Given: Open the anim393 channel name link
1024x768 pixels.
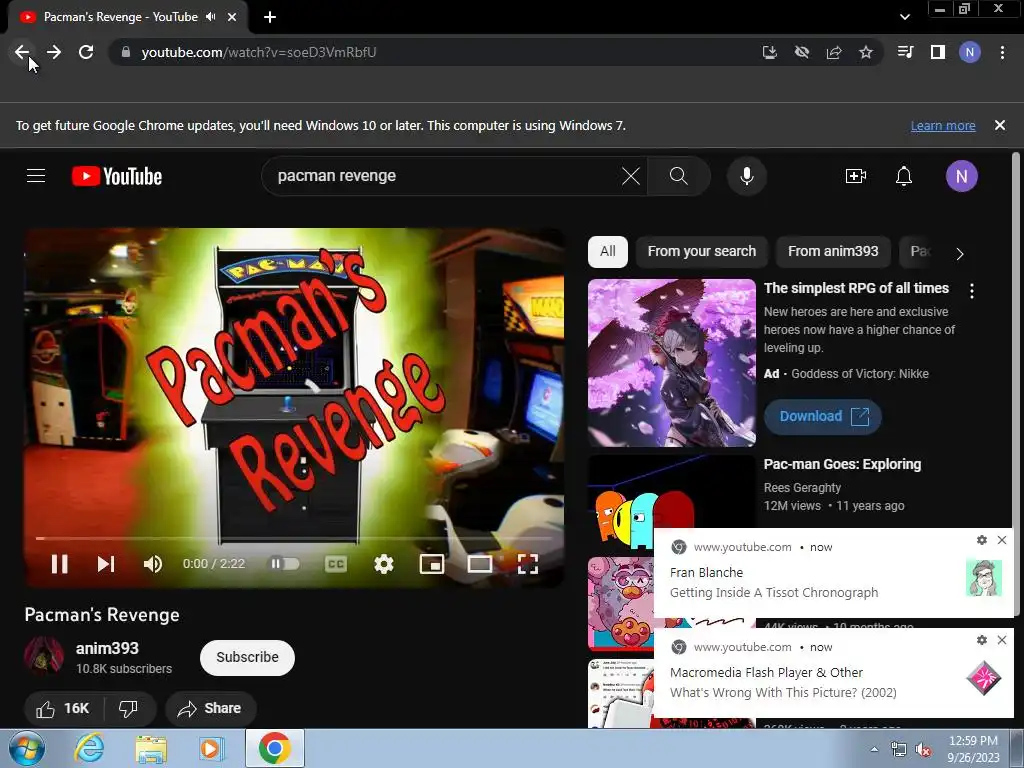Looking at the screenshot, I should tap(107, 648).
